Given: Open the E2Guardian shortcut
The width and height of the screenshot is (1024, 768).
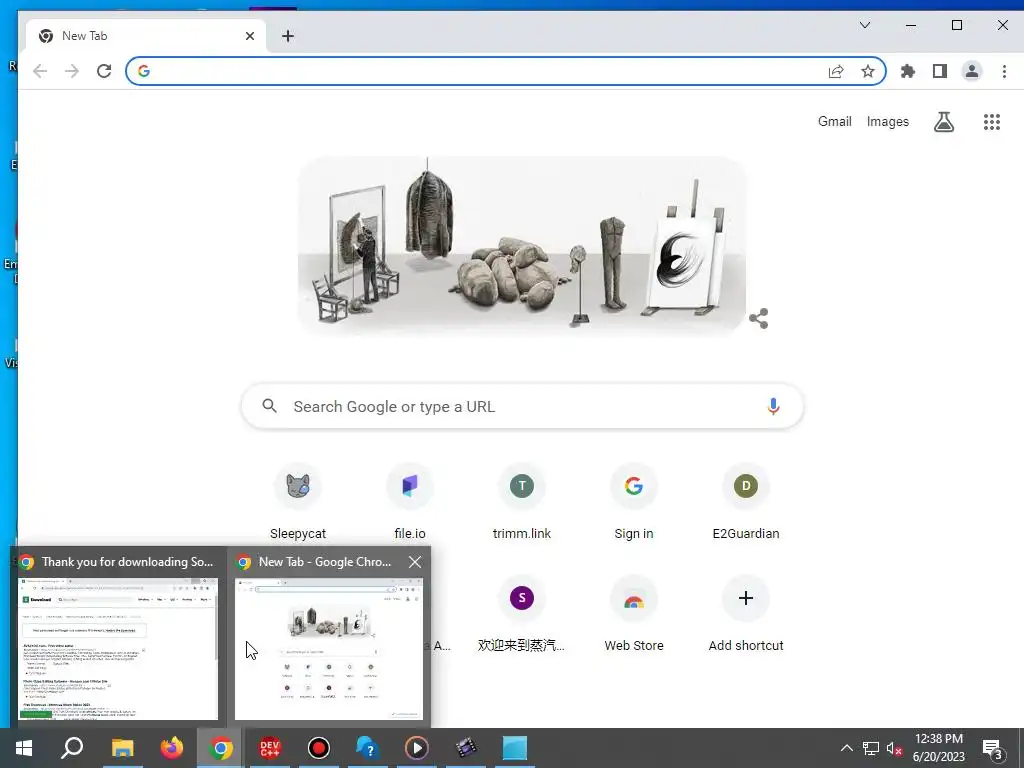Looking at the screenshot, I should point(746,502).
